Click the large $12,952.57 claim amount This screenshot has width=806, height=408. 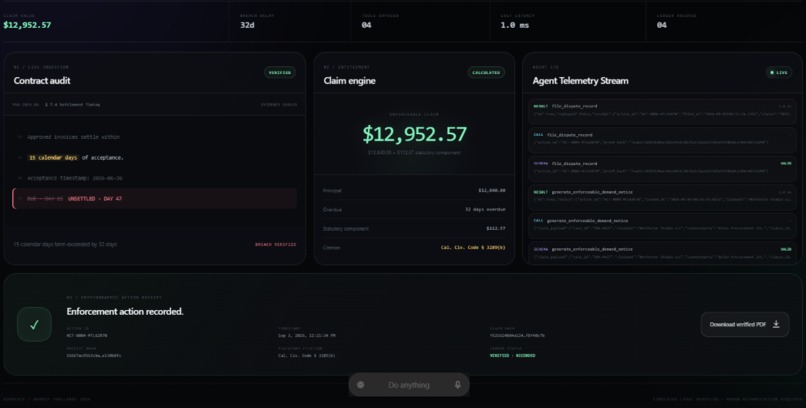(x=414, y=134)
